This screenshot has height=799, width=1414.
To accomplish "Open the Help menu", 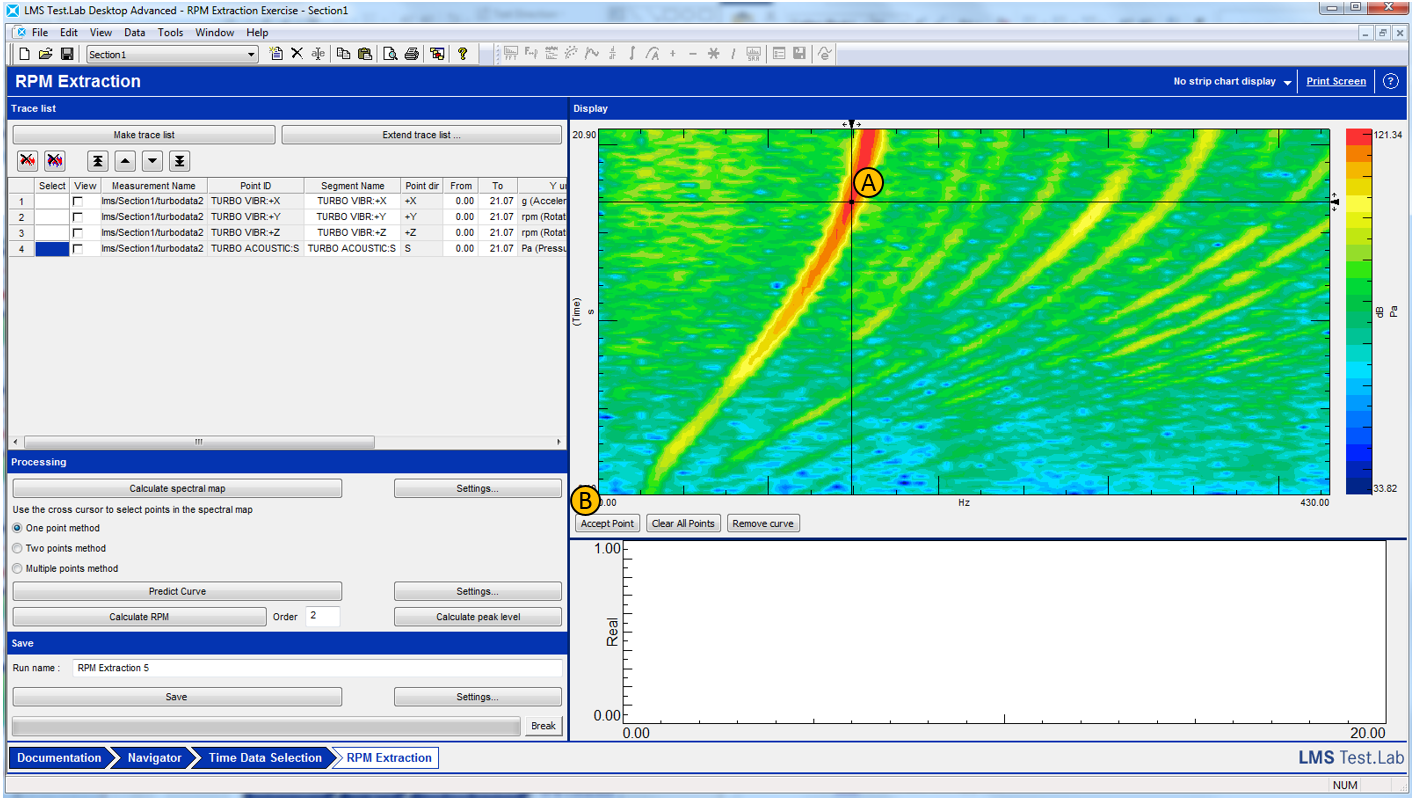I will click(x=257, y=33).
